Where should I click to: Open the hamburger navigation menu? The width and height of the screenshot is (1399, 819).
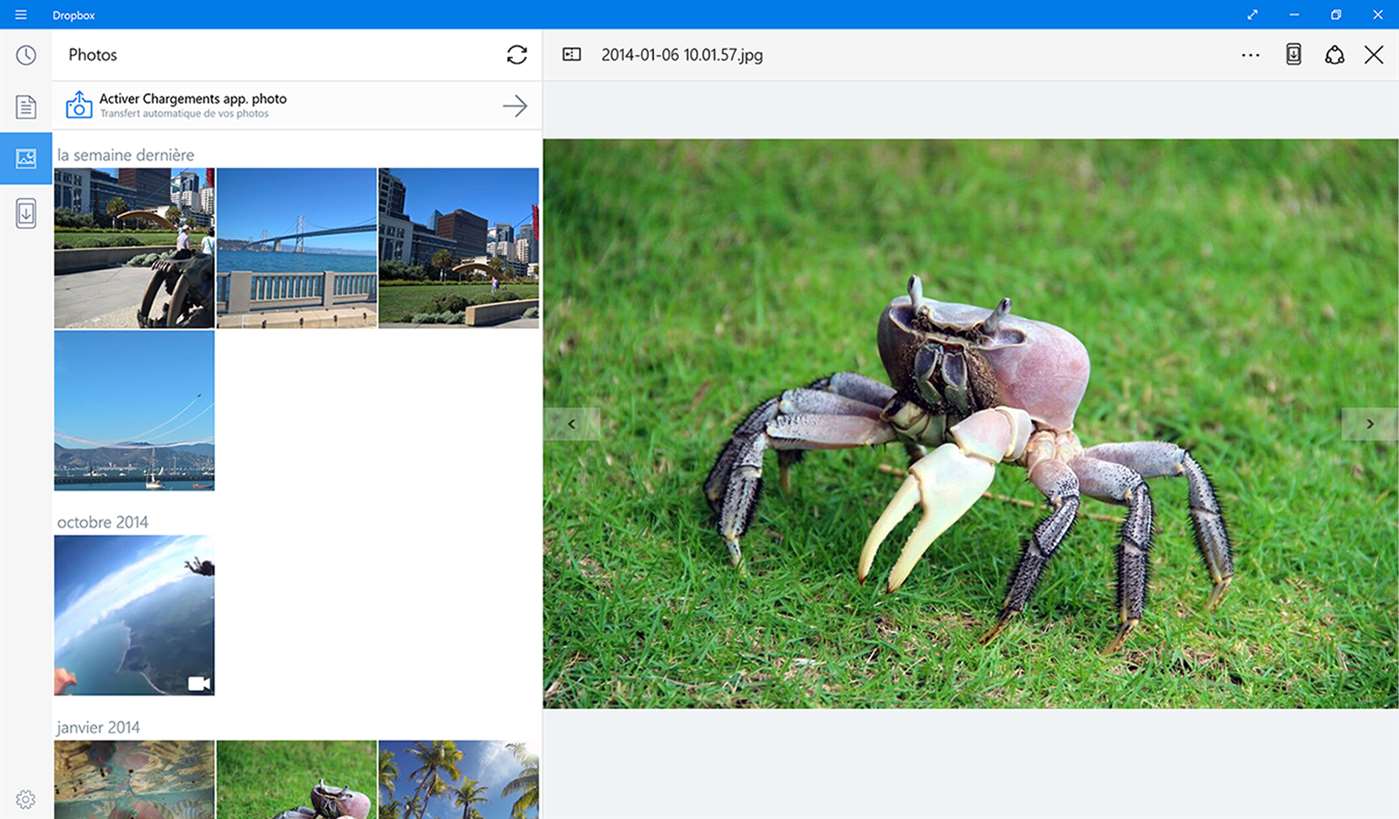point(21,14)
